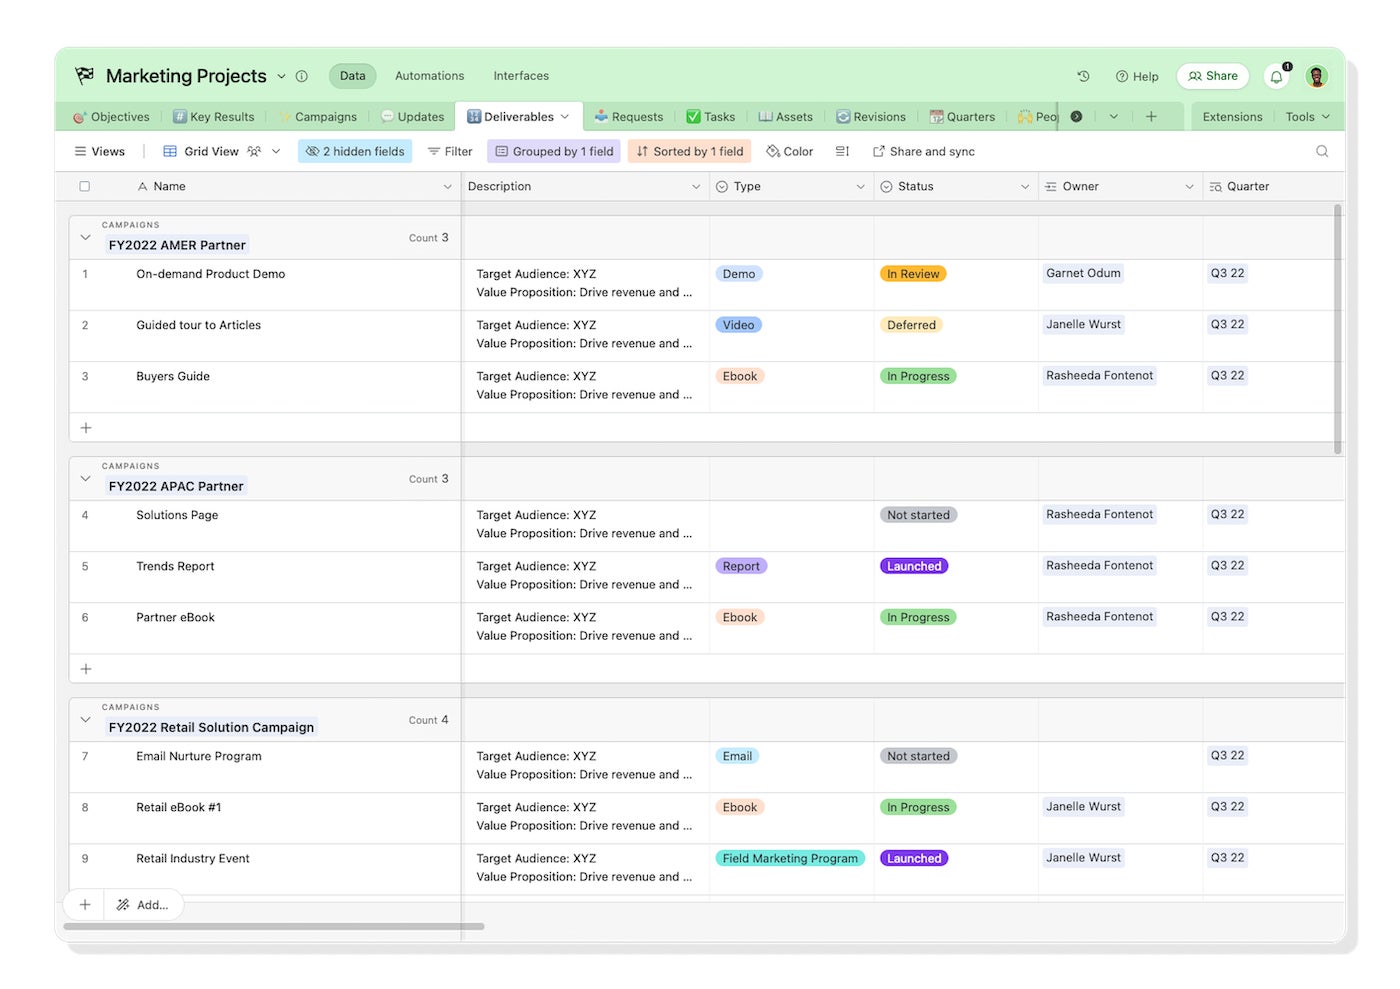Switch to Automations tab
Image resolution: width=1400 pixels, height=989 pixels.
click(429, 76)
